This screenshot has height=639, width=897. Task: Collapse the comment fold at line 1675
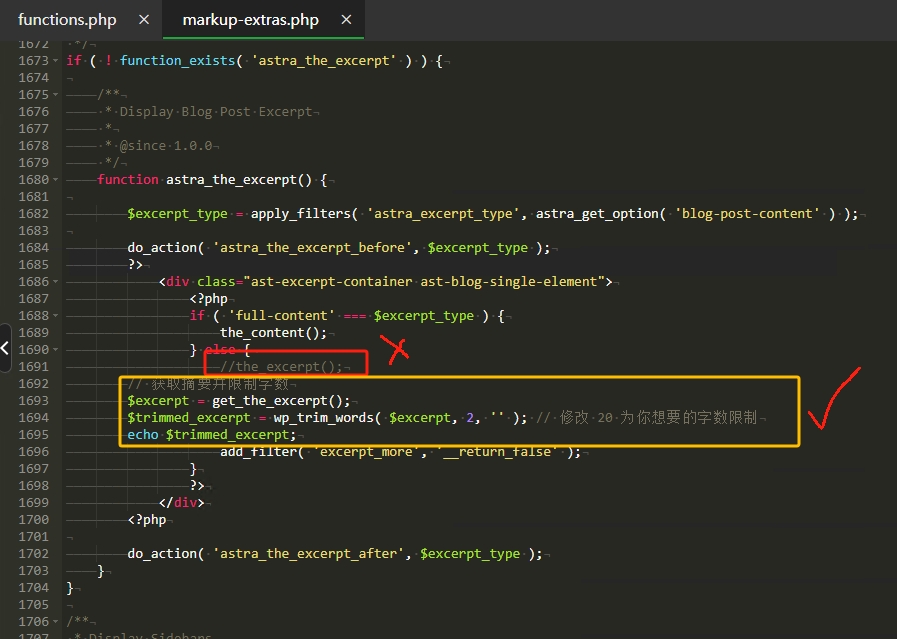pyautogui.click(x=55, y=94)
